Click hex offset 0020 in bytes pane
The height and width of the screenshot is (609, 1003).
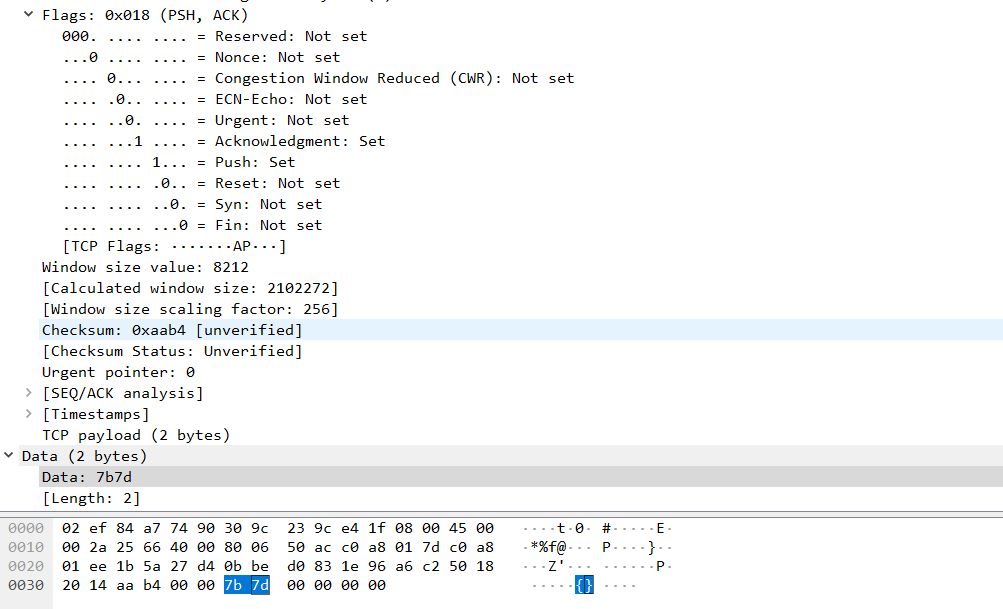coord(26,566)
